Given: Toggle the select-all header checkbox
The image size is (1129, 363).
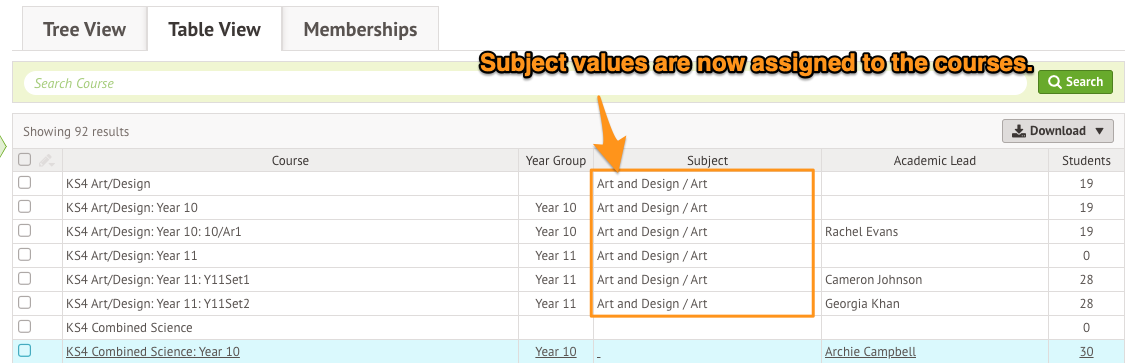Looking at the screenshot, I should point(24,160).
